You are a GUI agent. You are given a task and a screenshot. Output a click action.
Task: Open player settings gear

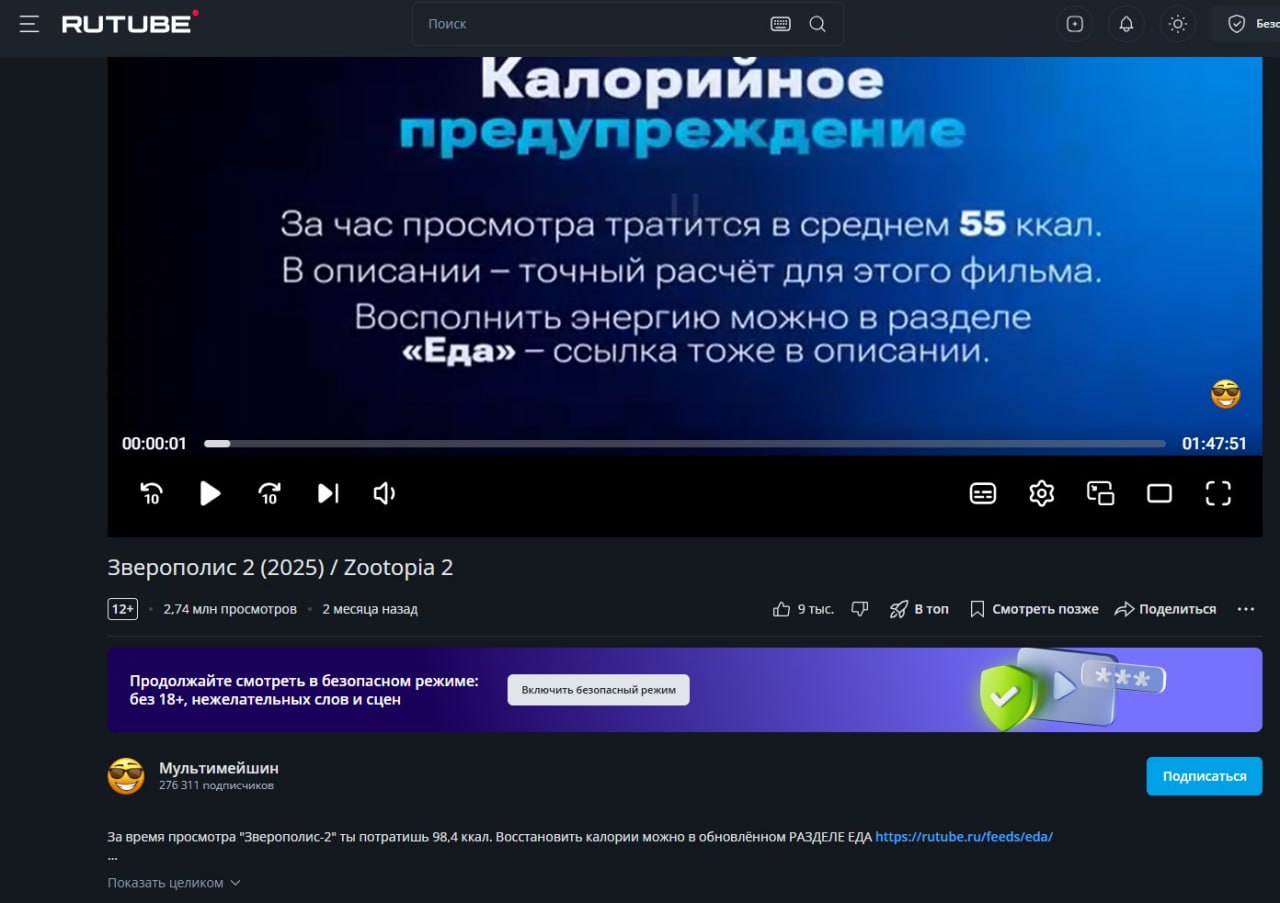coord(1041,493)
